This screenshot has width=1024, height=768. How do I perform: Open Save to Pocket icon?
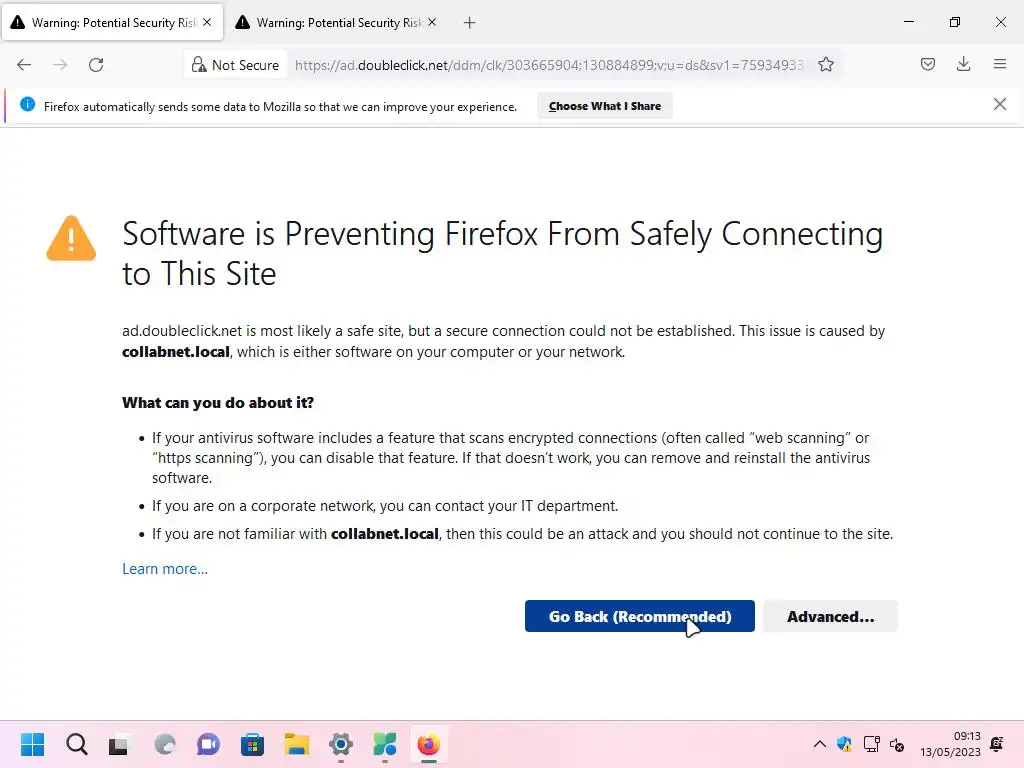pyautogui.click(x=928, y=65)
